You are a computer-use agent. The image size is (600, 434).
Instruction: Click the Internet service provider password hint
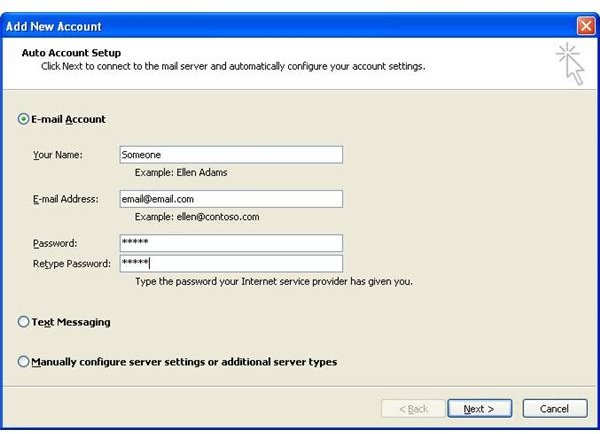pos(274,282)
